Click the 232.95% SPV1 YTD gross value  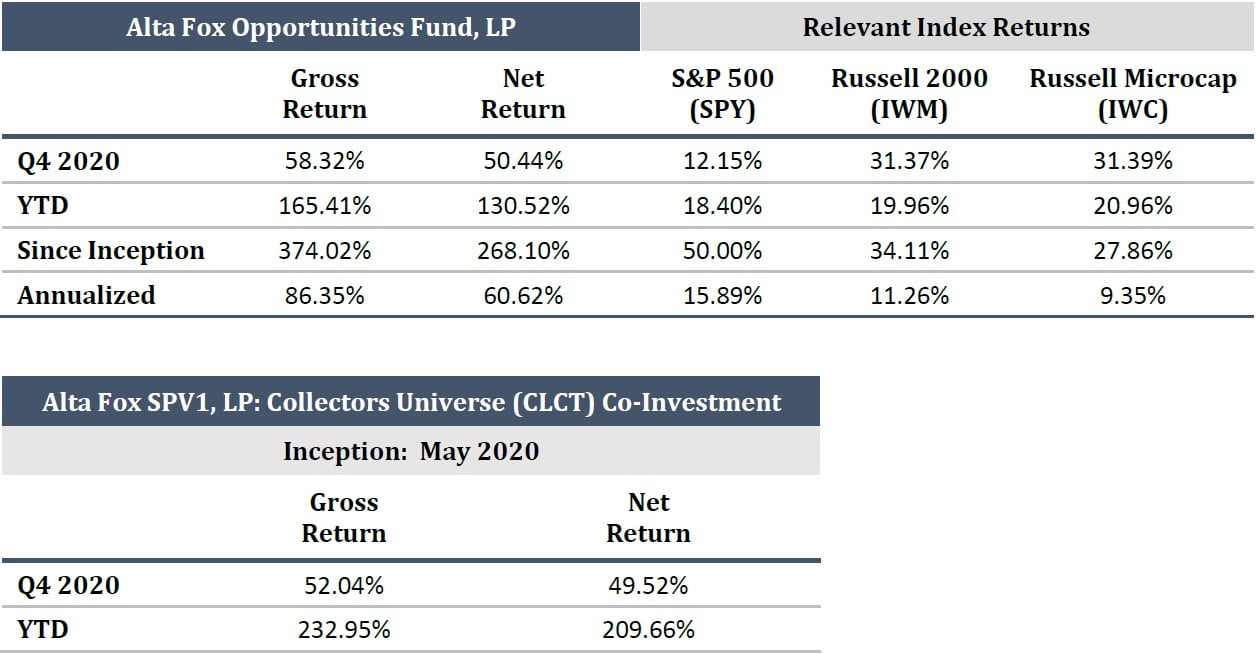click(x=343, y=630)
